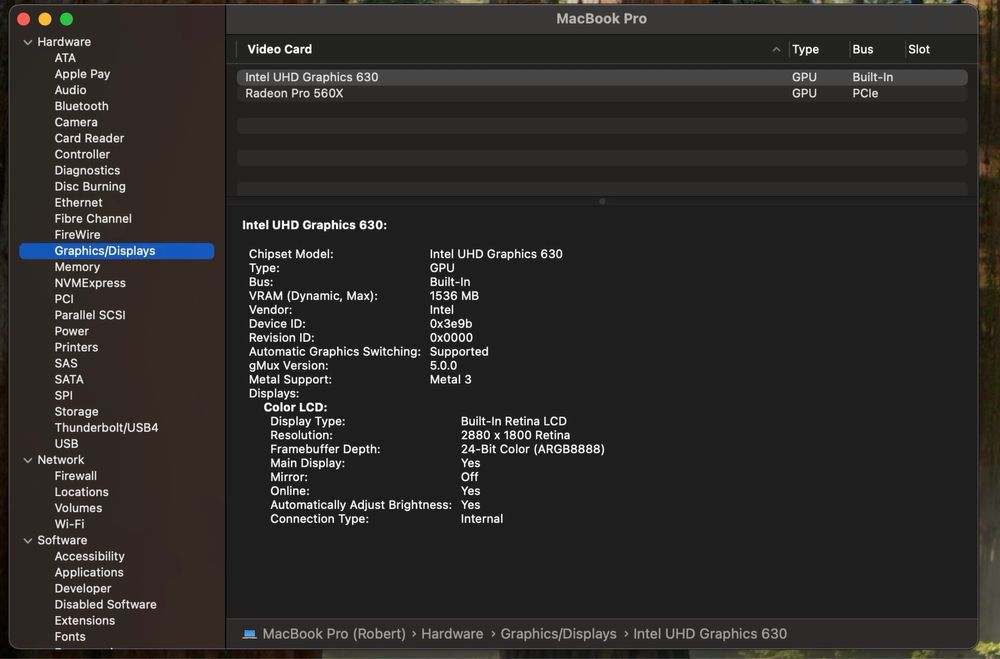Toggle the Video Card sort arrow

click(776, 49)
